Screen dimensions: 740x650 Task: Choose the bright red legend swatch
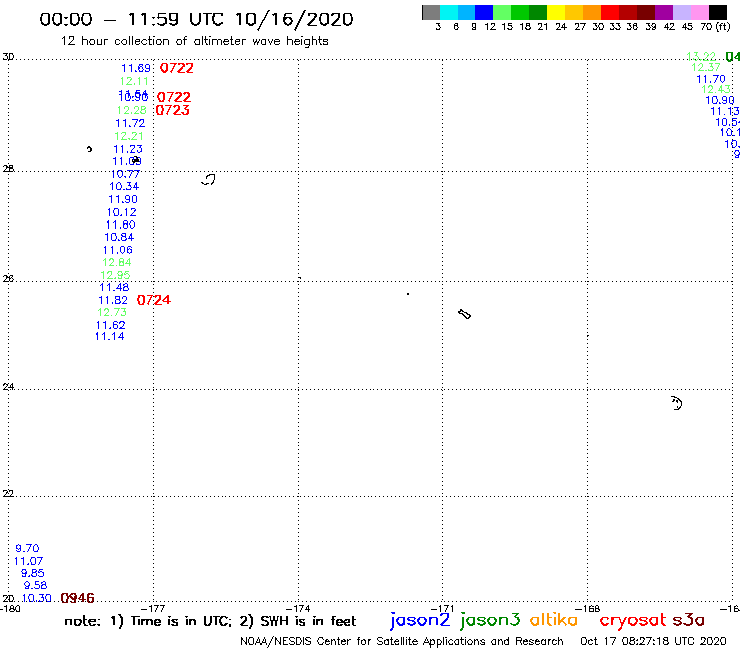609,13
